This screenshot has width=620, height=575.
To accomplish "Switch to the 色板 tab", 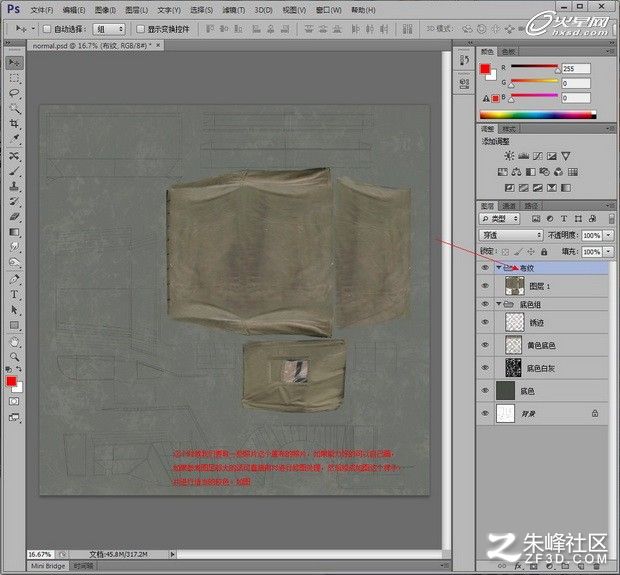I will tap(508, 52).
